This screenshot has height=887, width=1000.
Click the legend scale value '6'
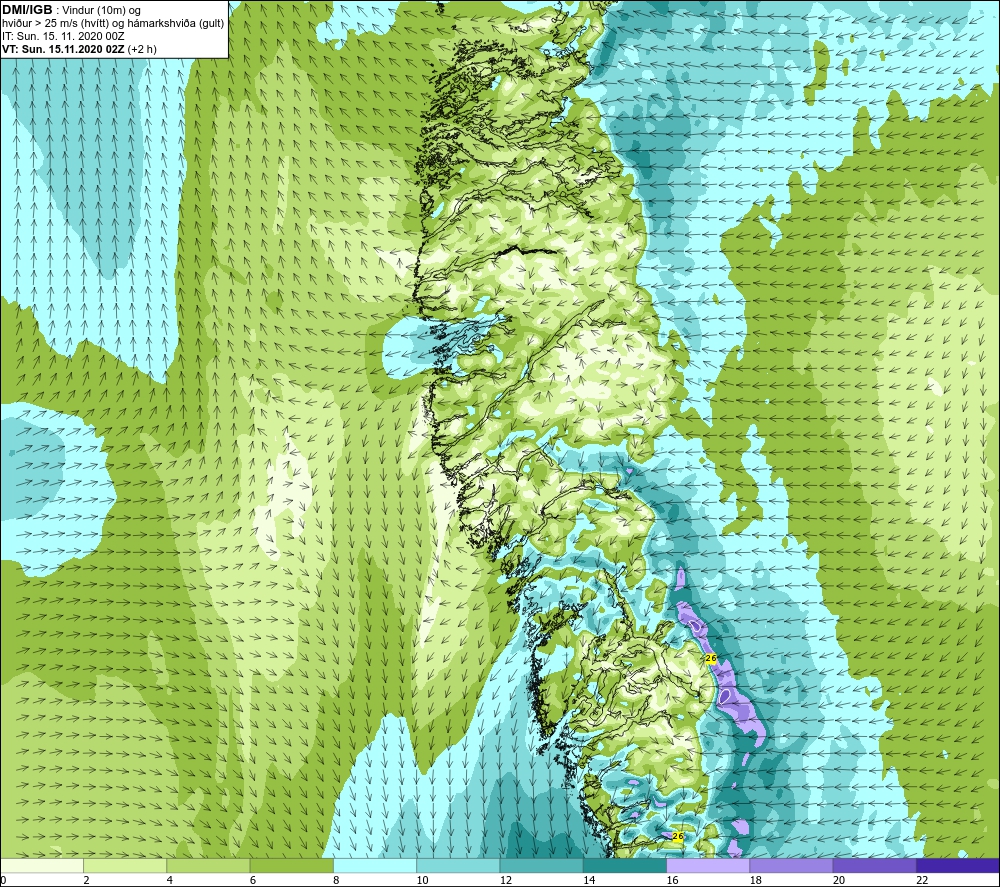point(253,881)
